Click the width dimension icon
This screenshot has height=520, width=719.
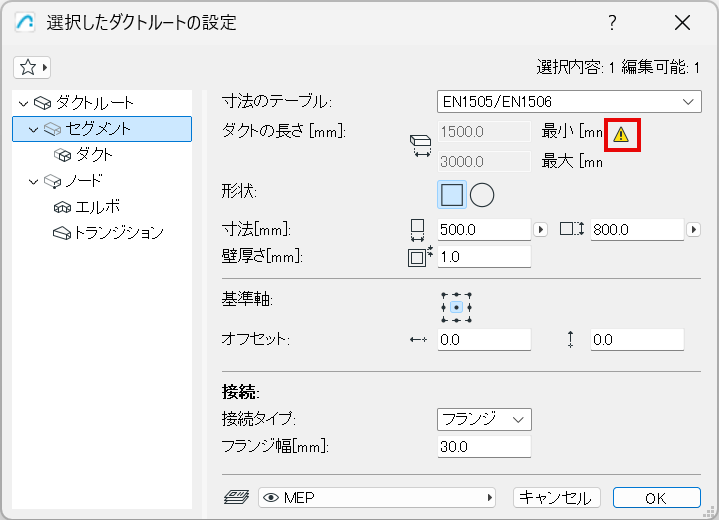(x=419, y=229)
